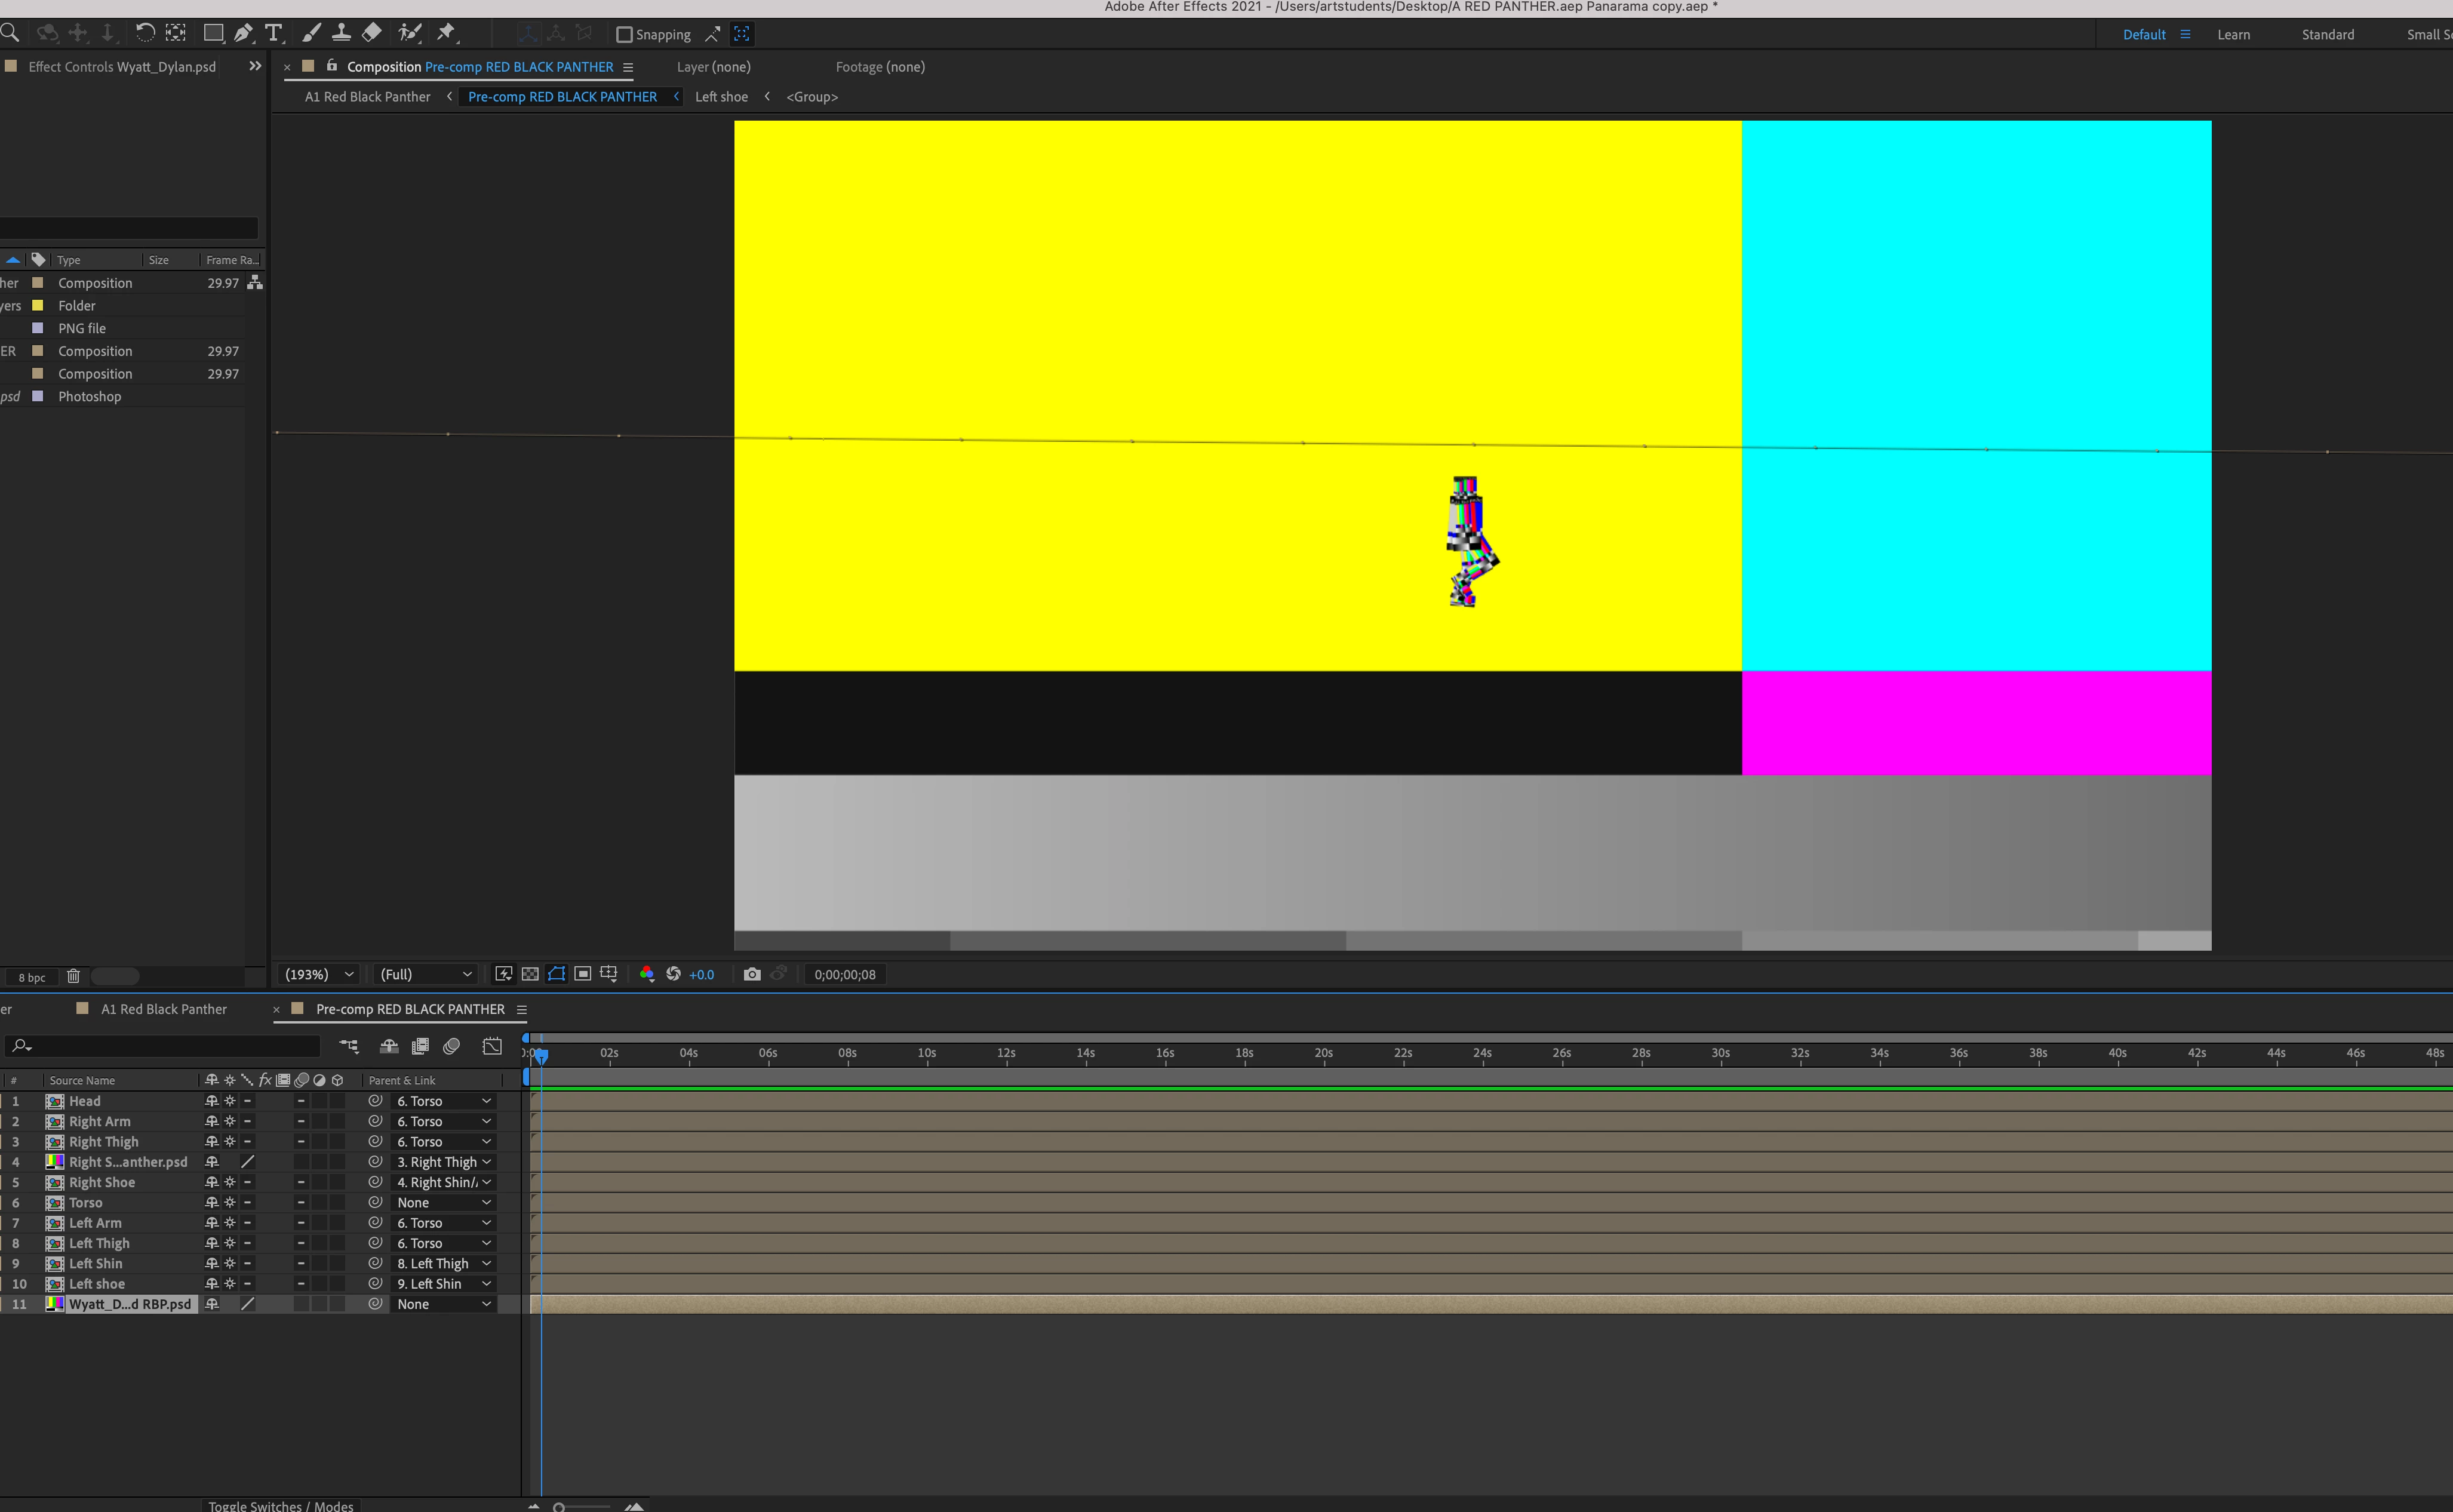
Task: Click Toggle Switches / Modes button
Action: click(x=281, y=1505)
